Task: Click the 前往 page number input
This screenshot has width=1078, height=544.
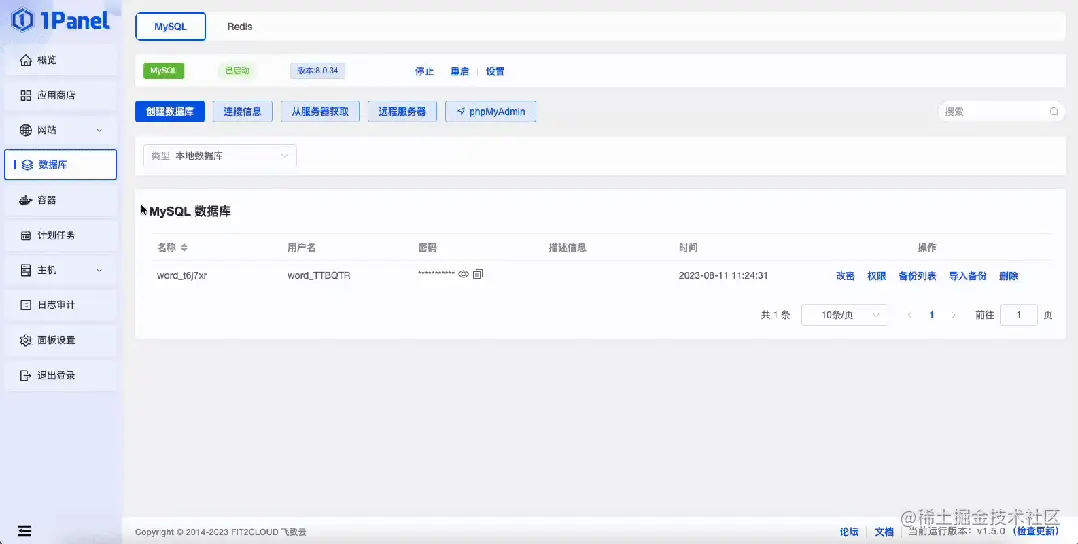Action: click(x=1018, y=315)
